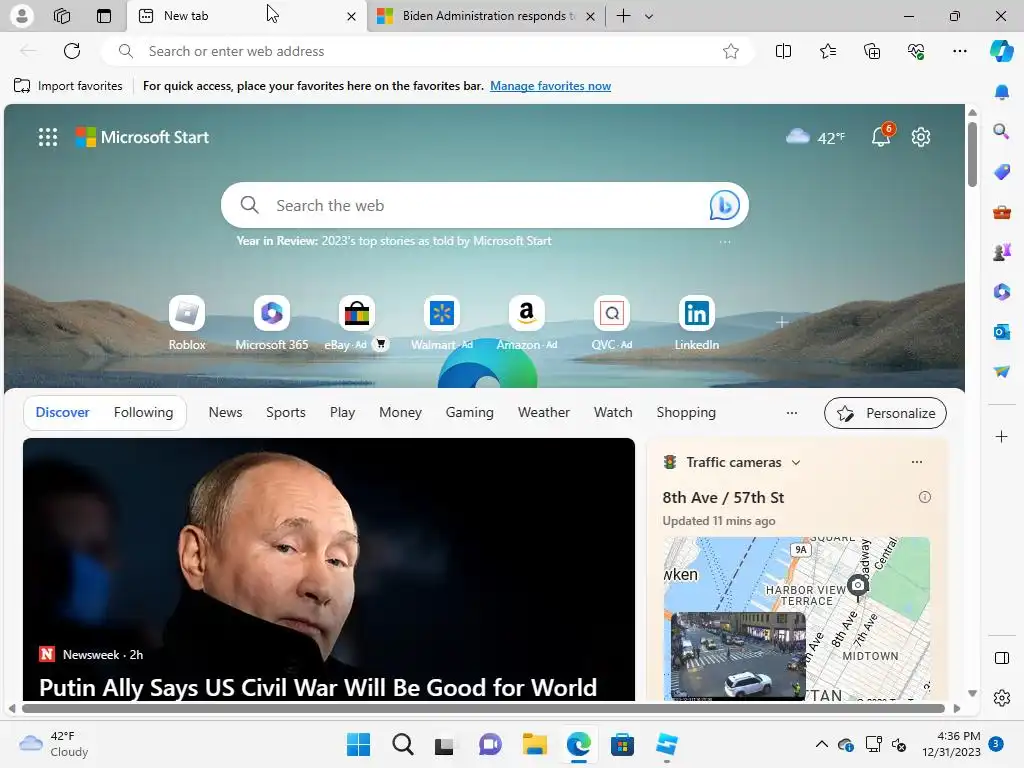Show hidden system tray icons chevron

pos(822,744)
